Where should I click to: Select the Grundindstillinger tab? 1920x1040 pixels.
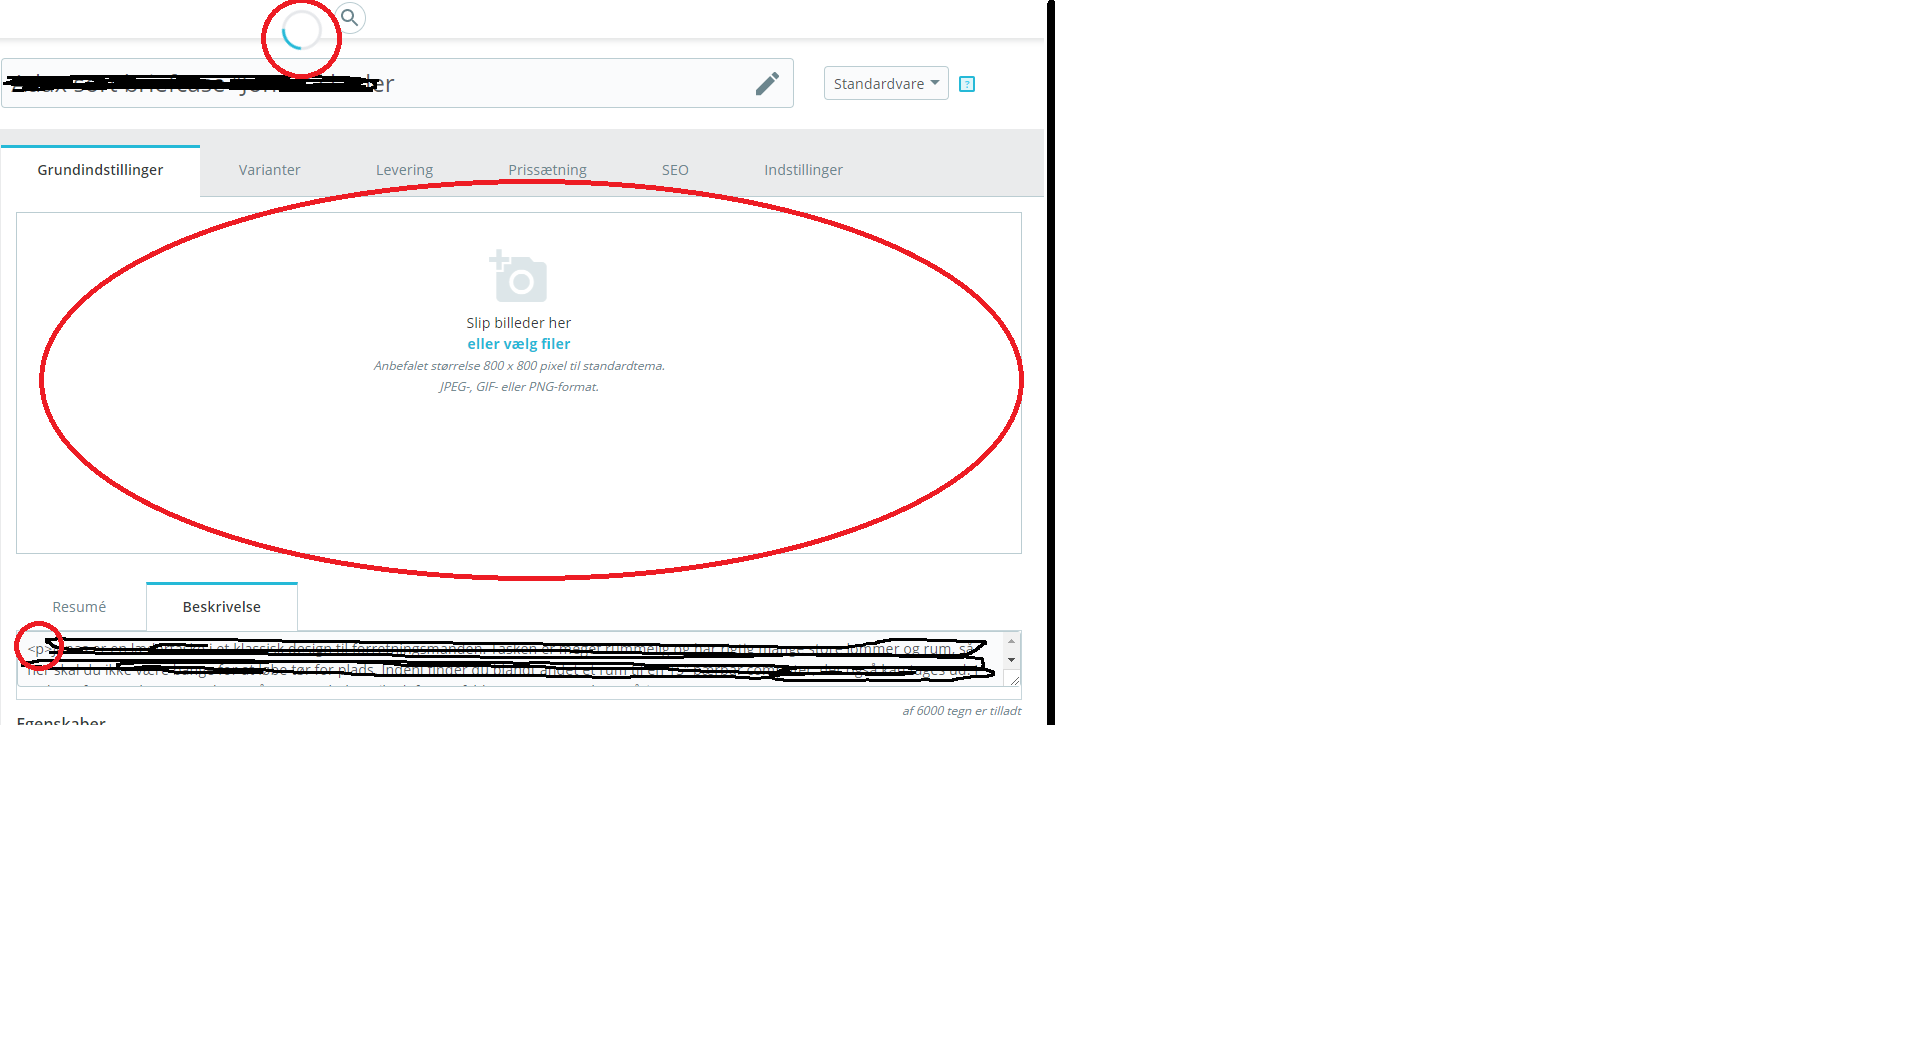pyautogui.click(x=100, y=170)
